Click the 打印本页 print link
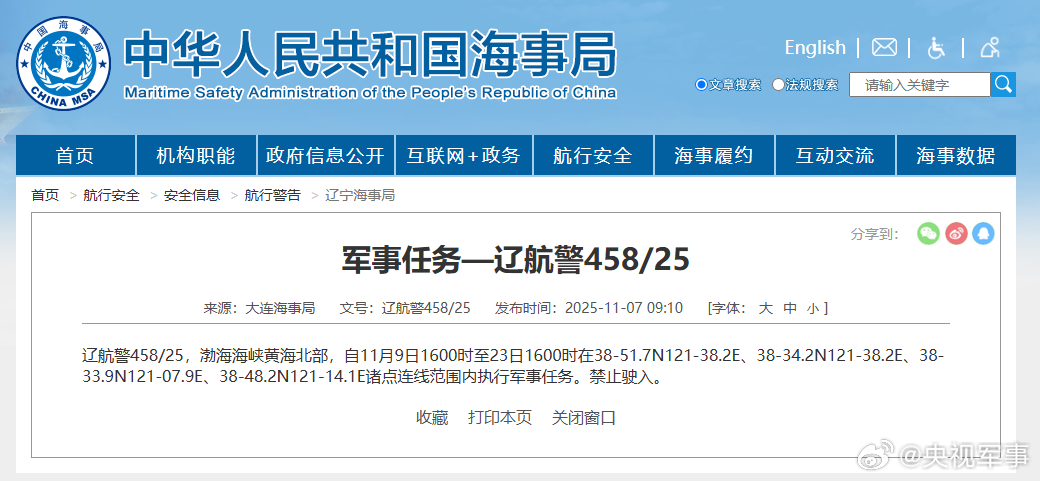The image size is (1040, 481). click(500, 418)
